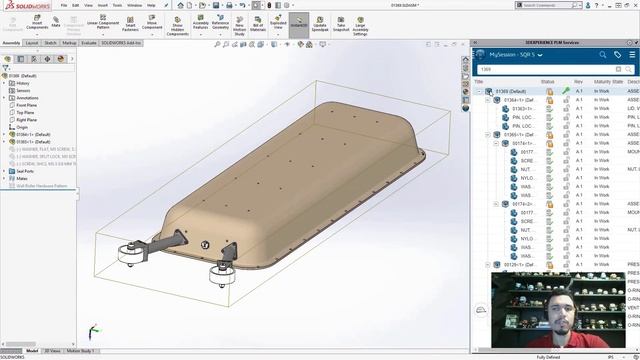
Task: Open the DisplayManager appearance tab icon
Action: tap(61, 59)
